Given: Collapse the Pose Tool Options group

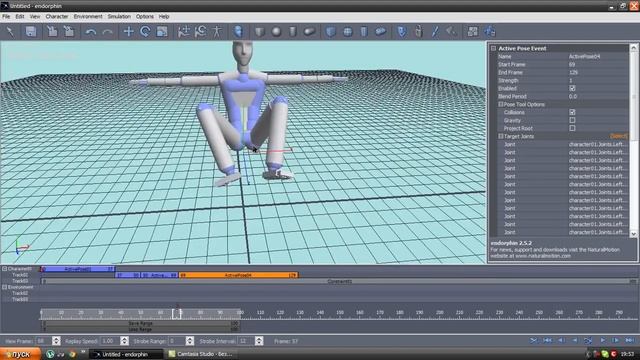Looking at the screenshot, I should point(500,104).
